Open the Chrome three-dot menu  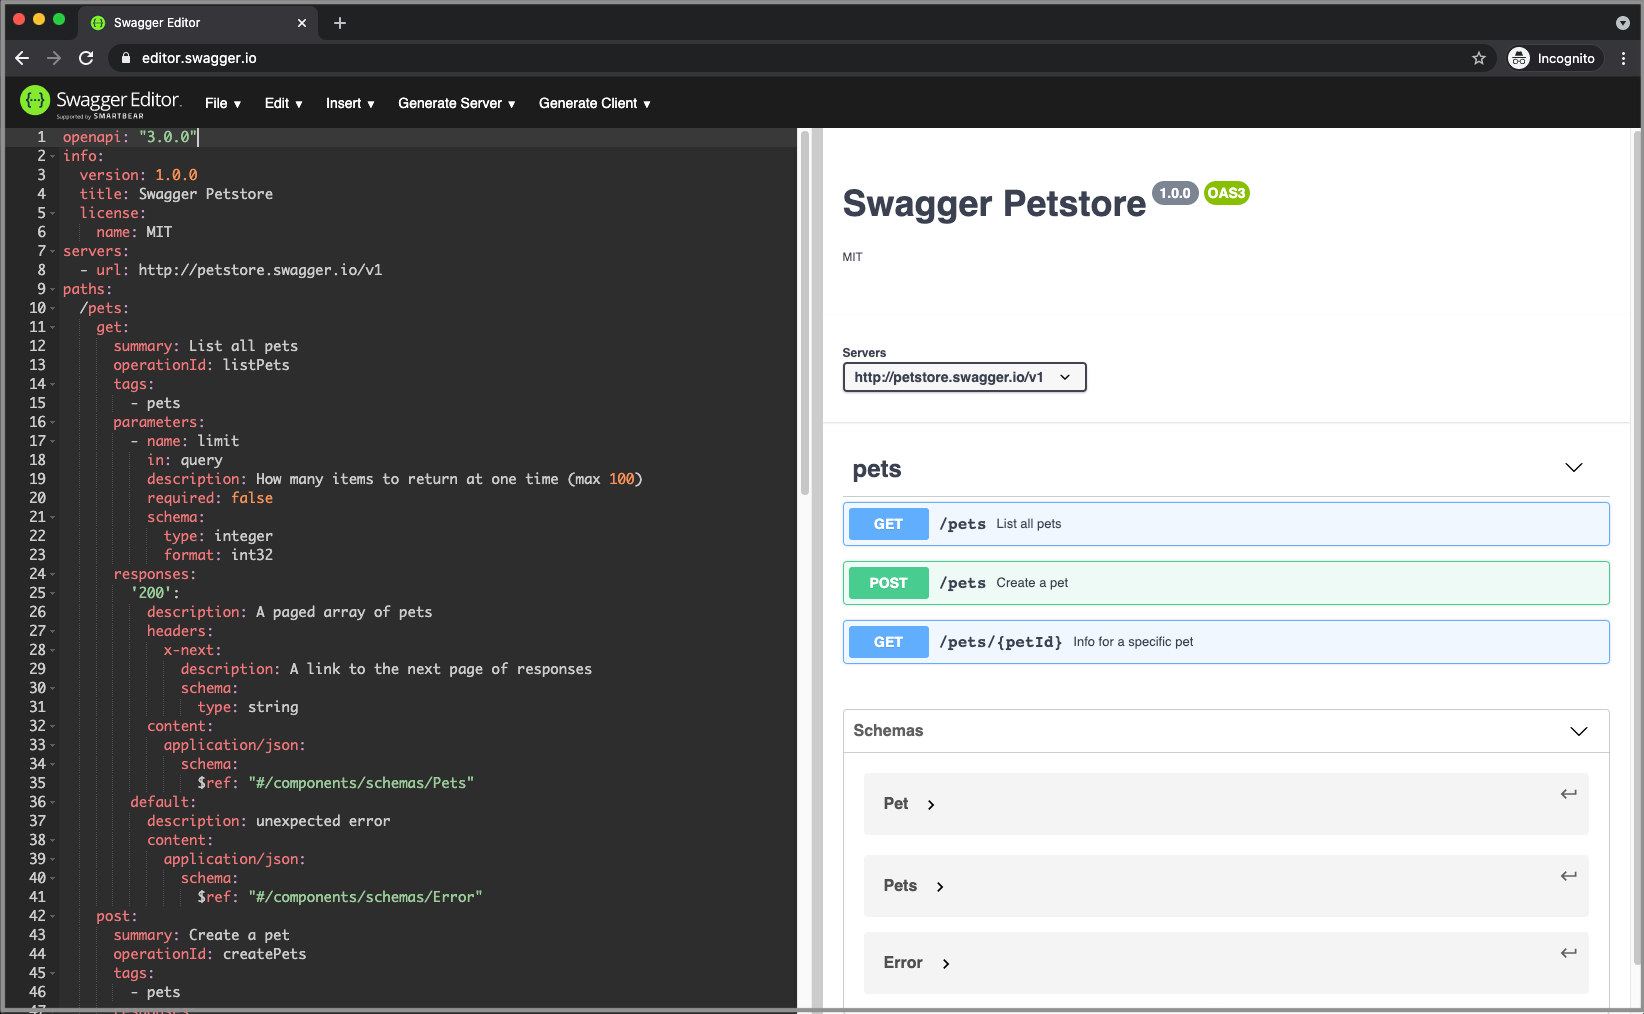[1624, 58]
